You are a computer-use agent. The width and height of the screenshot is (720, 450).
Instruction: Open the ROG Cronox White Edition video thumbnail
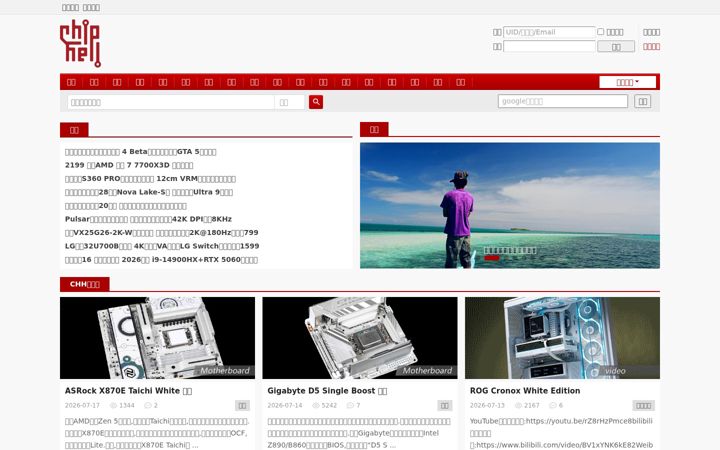pos(562,338)
